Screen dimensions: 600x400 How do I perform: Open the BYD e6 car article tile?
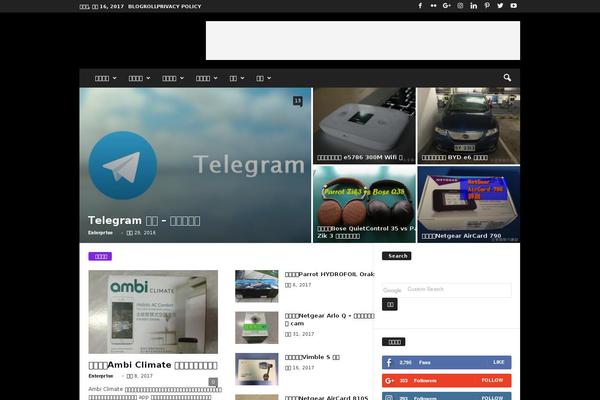(468, 126)
